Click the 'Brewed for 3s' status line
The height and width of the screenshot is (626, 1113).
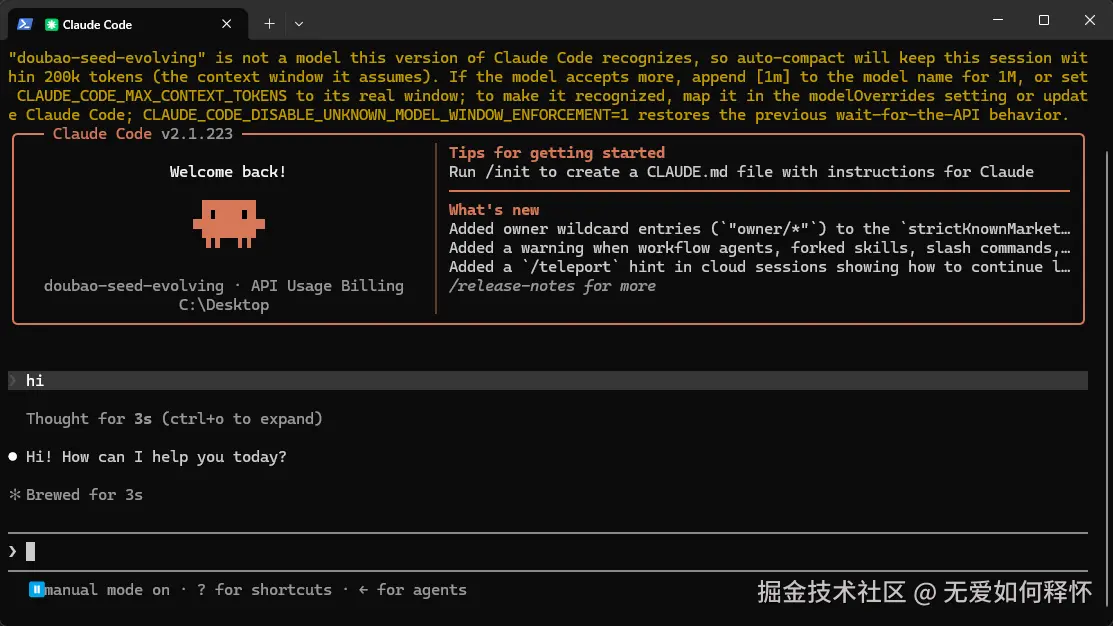[84, 495]
